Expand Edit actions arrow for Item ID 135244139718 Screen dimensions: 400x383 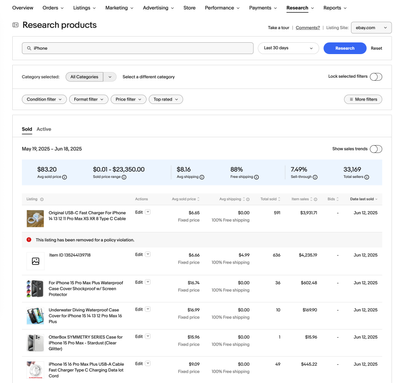click(x=148, y=255)
